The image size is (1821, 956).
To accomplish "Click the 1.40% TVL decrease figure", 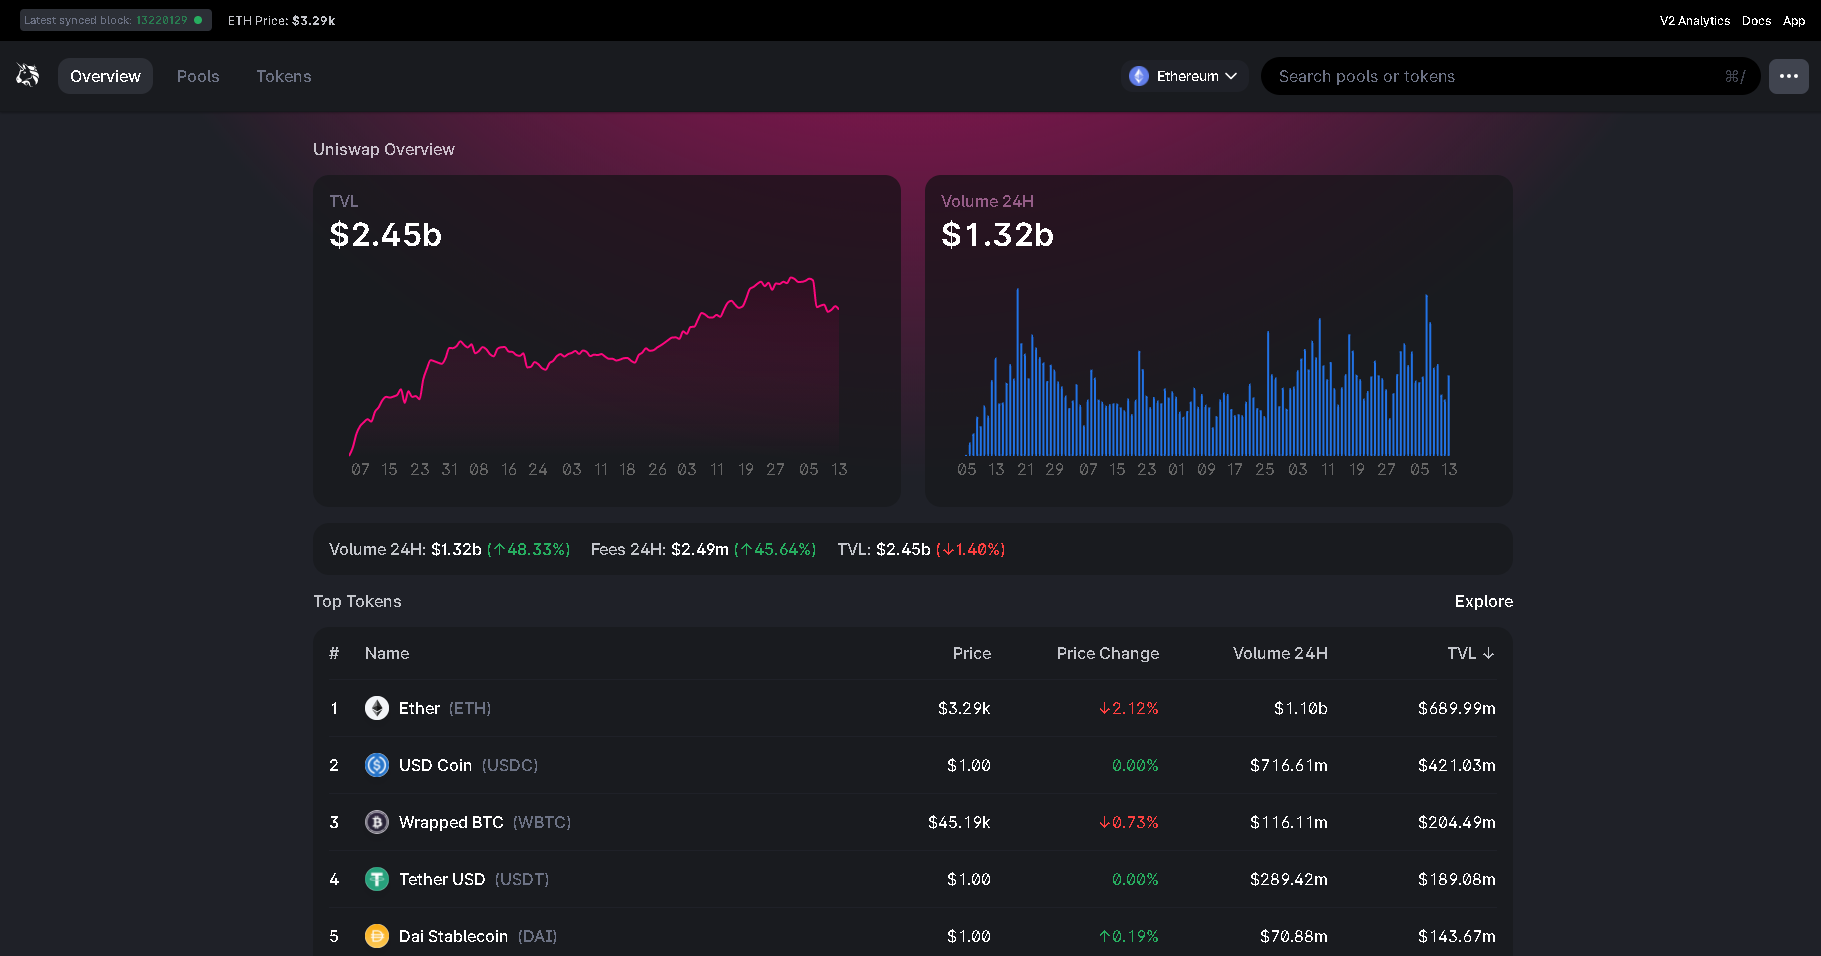I will click(970, 549).
